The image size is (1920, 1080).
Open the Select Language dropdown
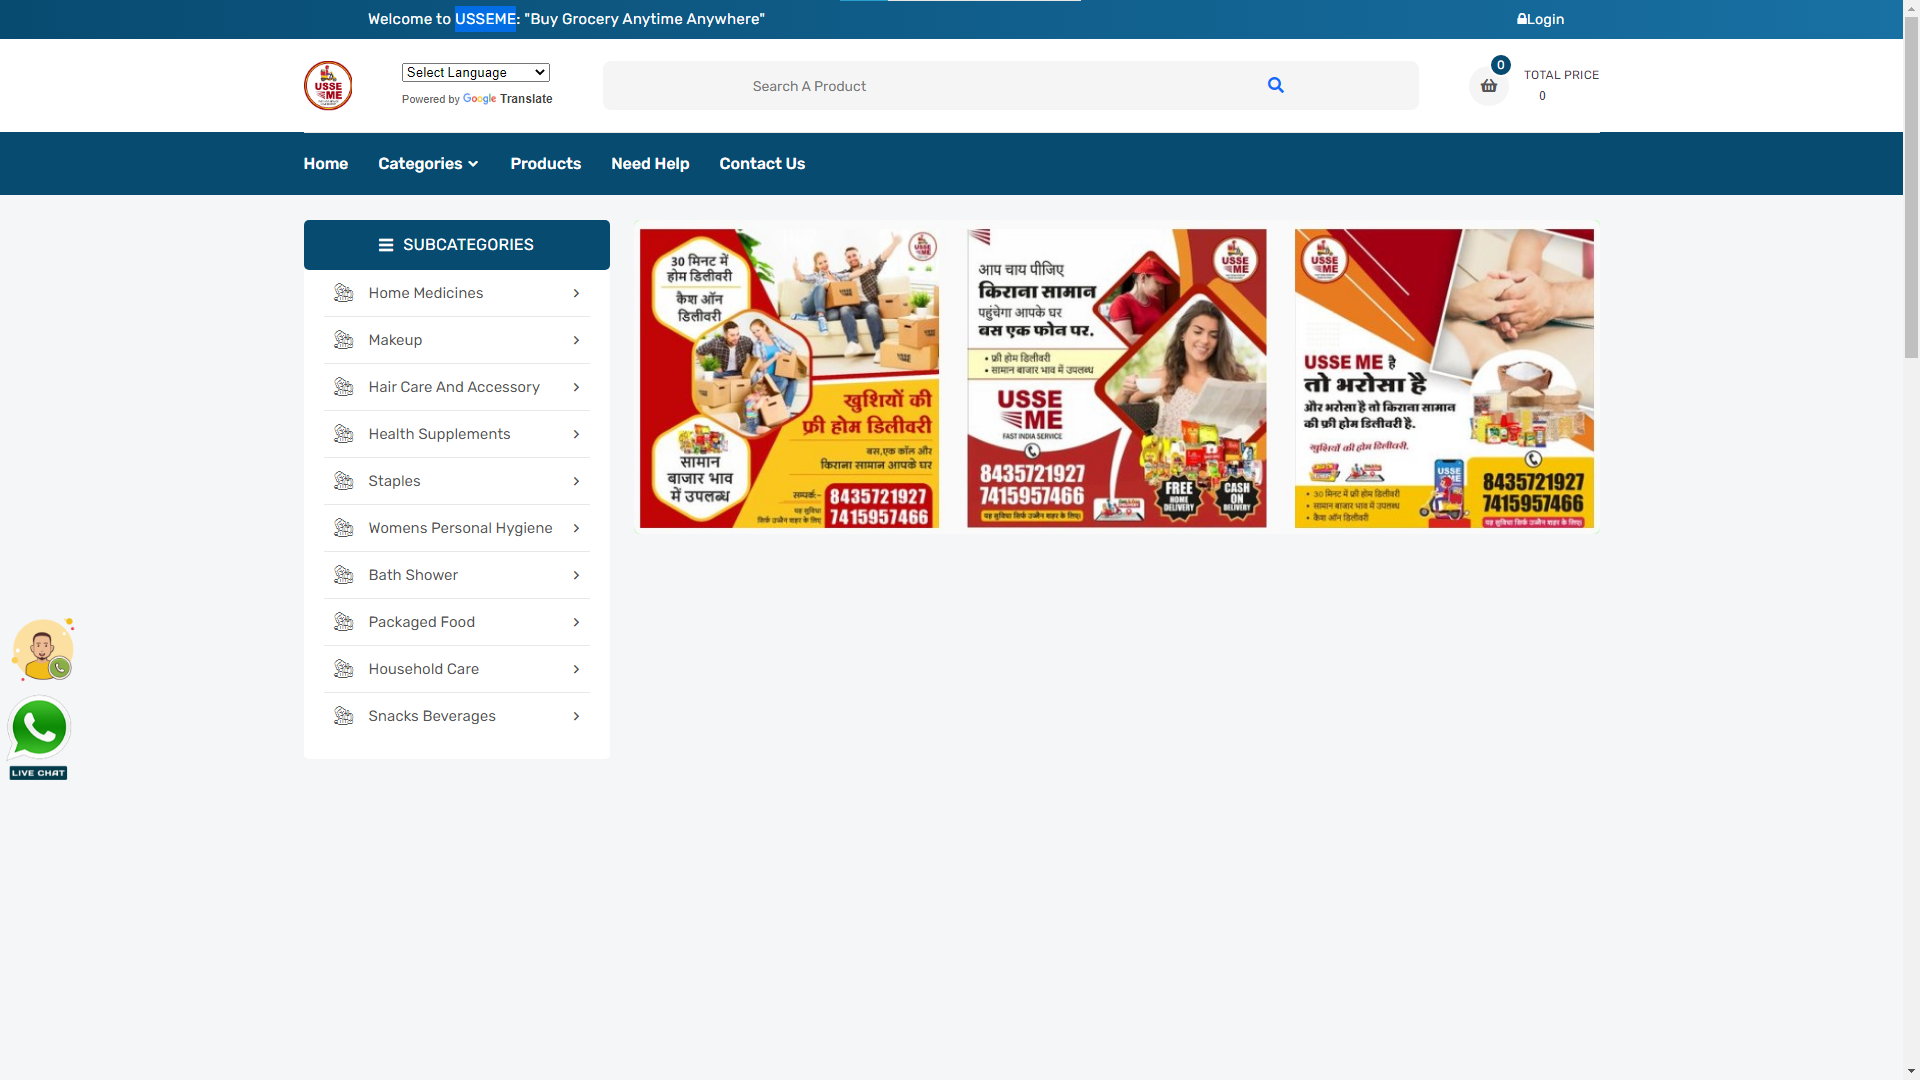pos(476,72)
